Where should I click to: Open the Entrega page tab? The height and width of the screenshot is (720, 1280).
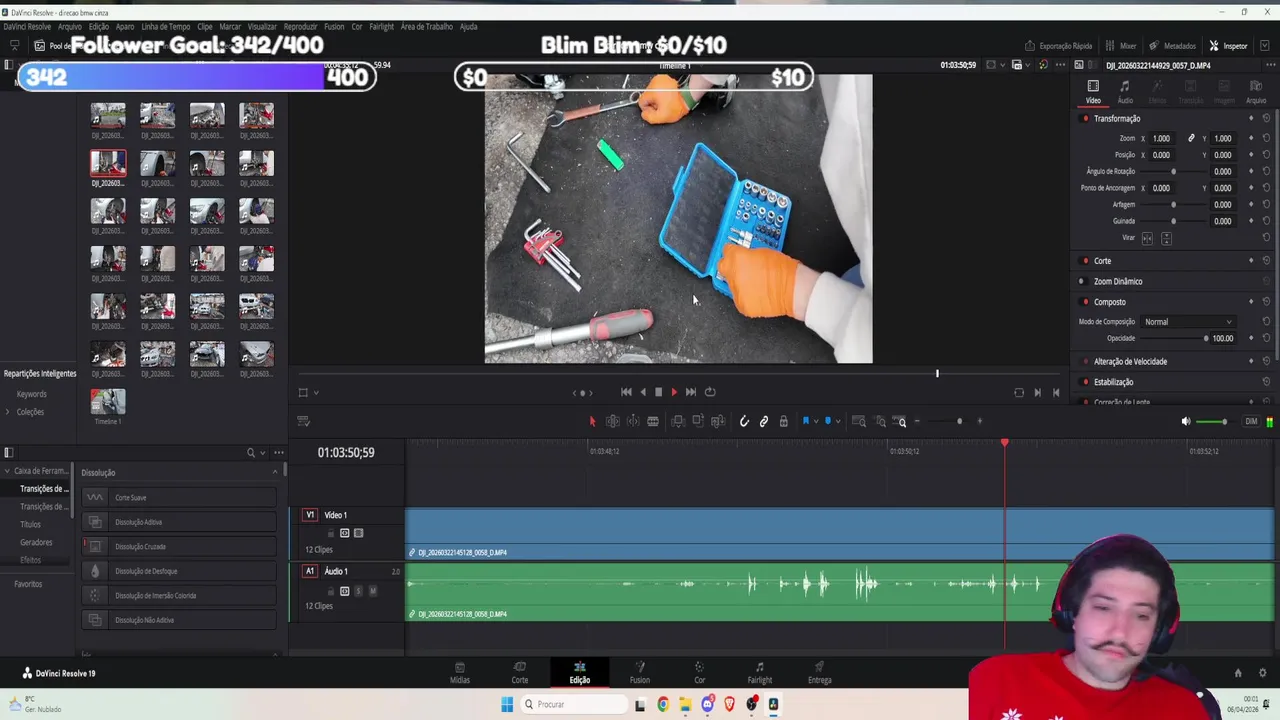click(x=820, y=673)
